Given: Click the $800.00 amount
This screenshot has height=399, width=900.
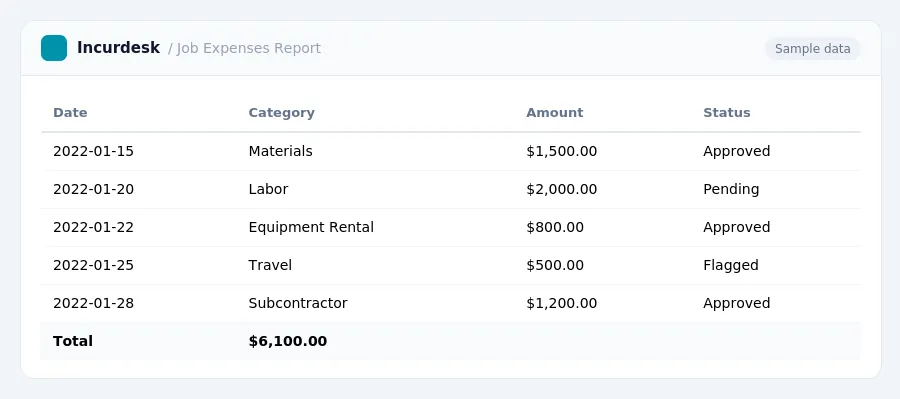Looking at the screenshot, I should (555, 227).
